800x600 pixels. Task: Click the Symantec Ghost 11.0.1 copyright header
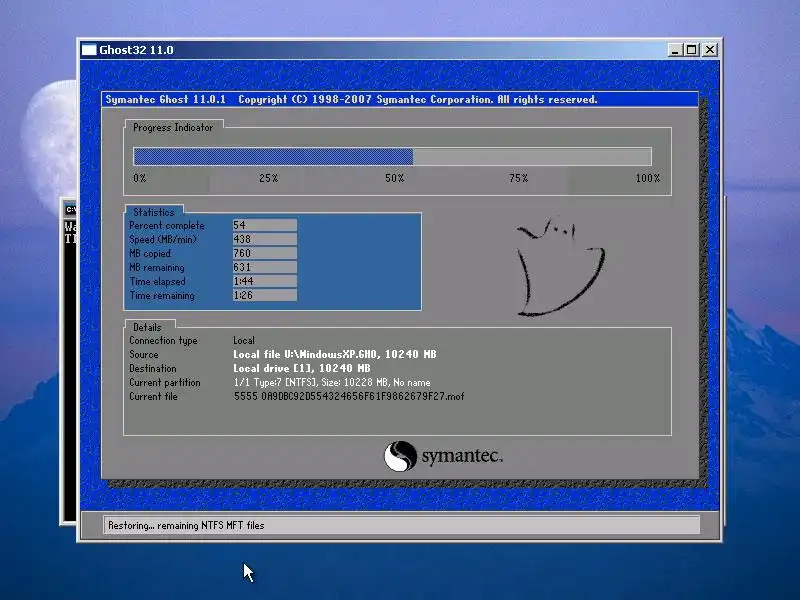pos(351,99)
